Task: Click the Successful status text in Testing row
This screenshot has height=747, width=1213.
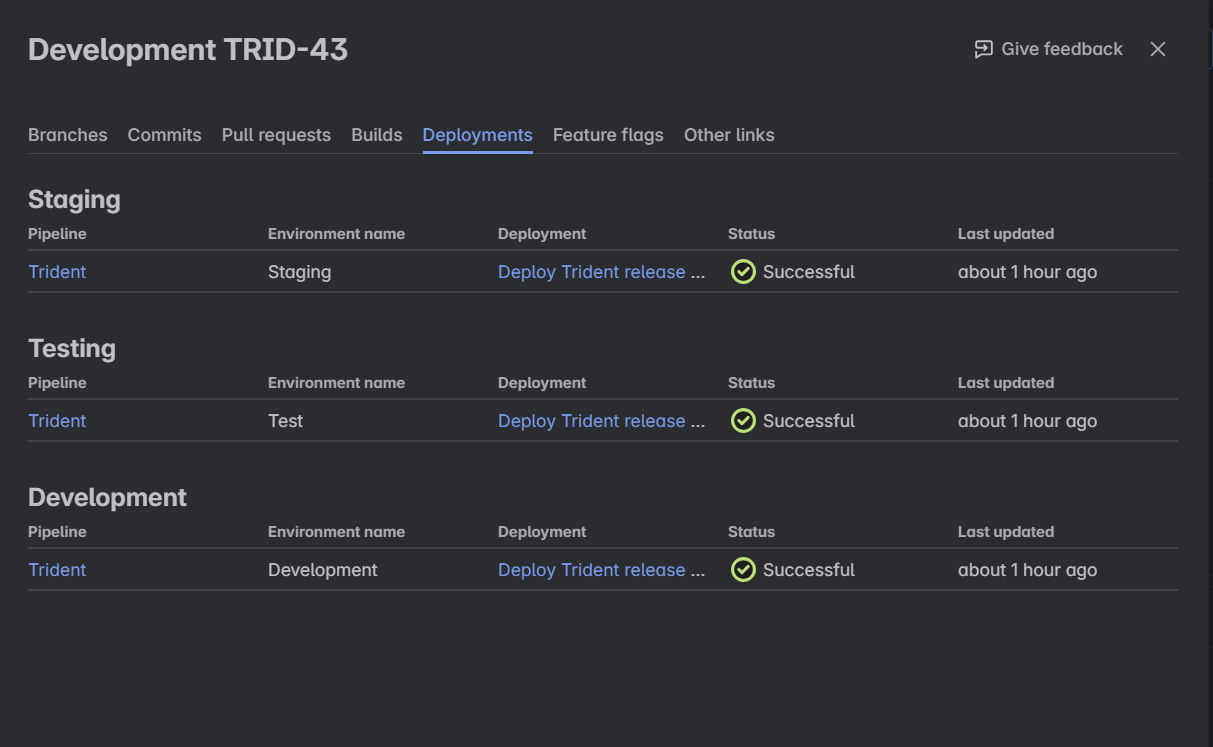Action: coord(809,420)
